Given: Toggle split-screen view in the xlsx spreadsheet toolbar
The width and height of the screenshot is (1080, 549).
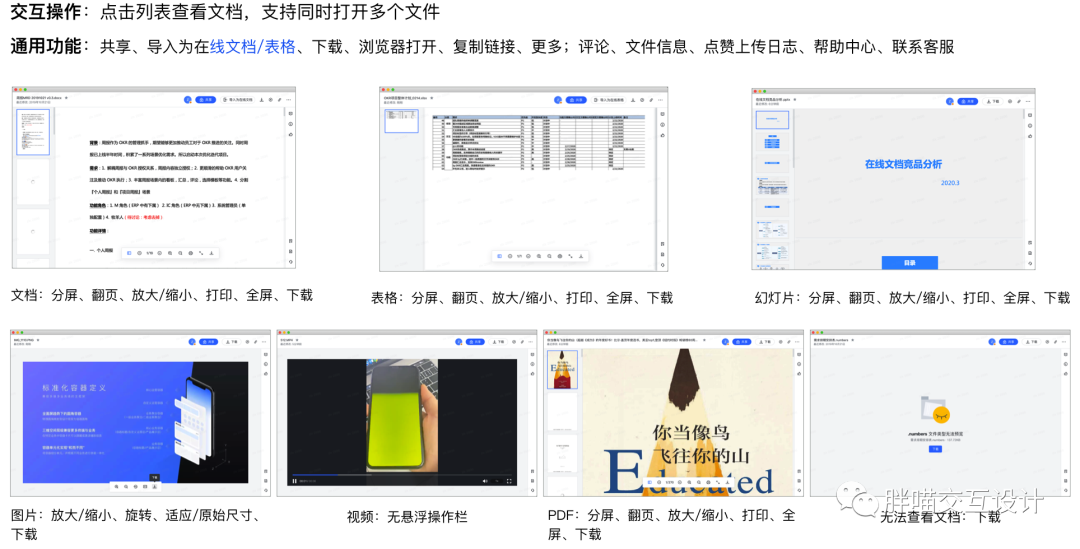Looking at the screenshot, I should (x=499, y=256).
